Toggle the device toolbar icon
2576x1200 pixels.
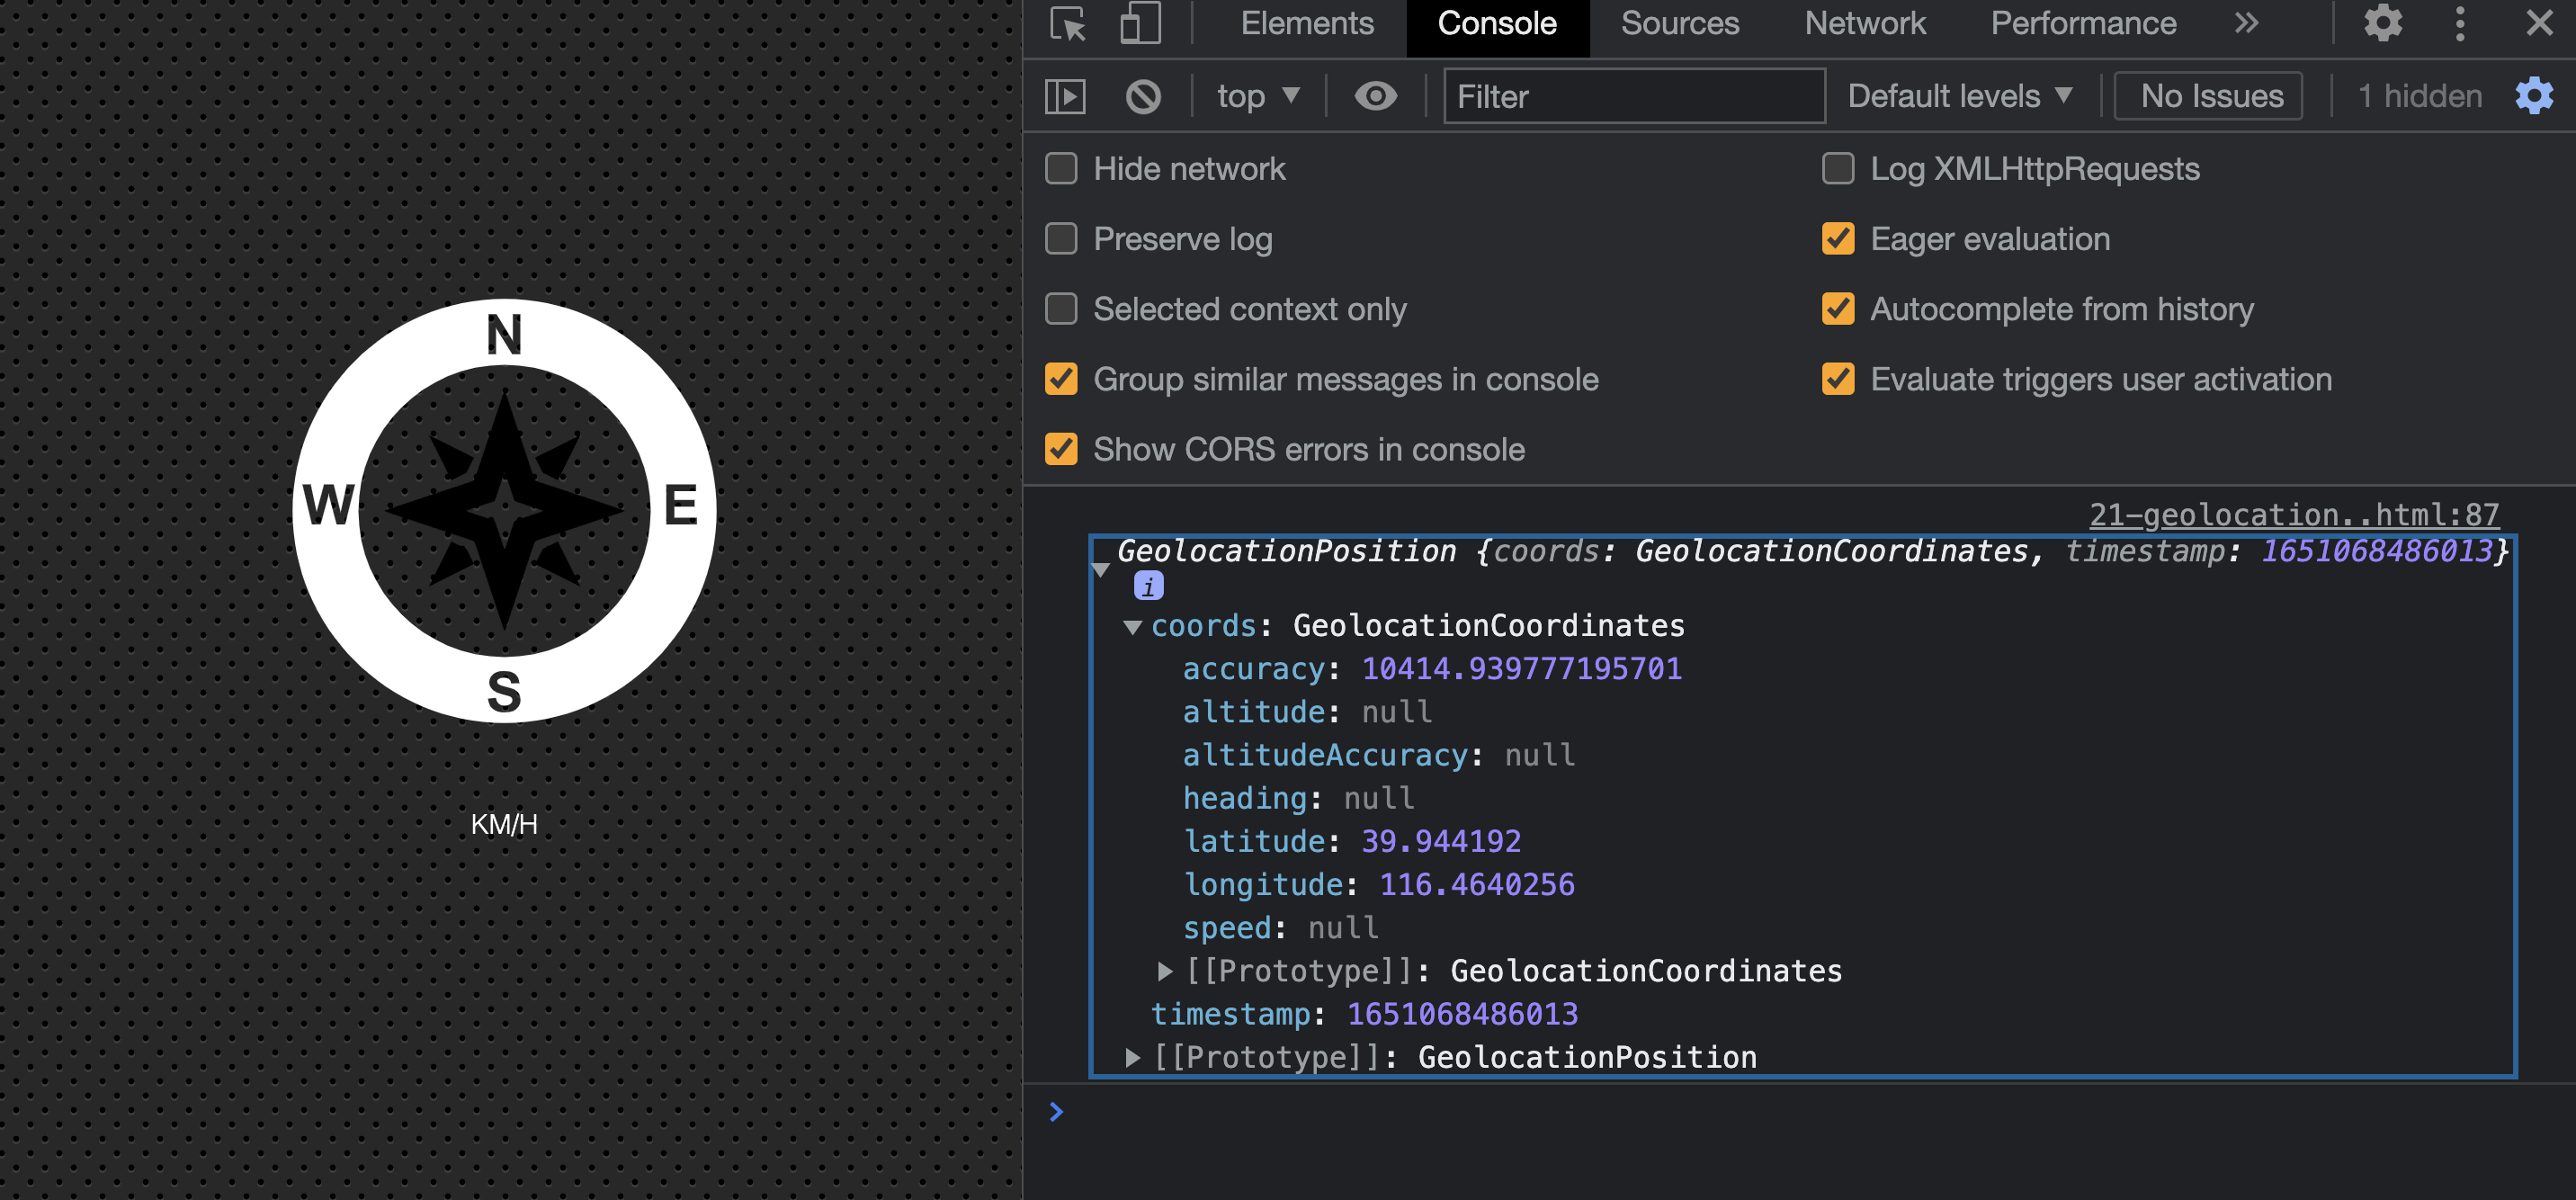click(1140, 24)
